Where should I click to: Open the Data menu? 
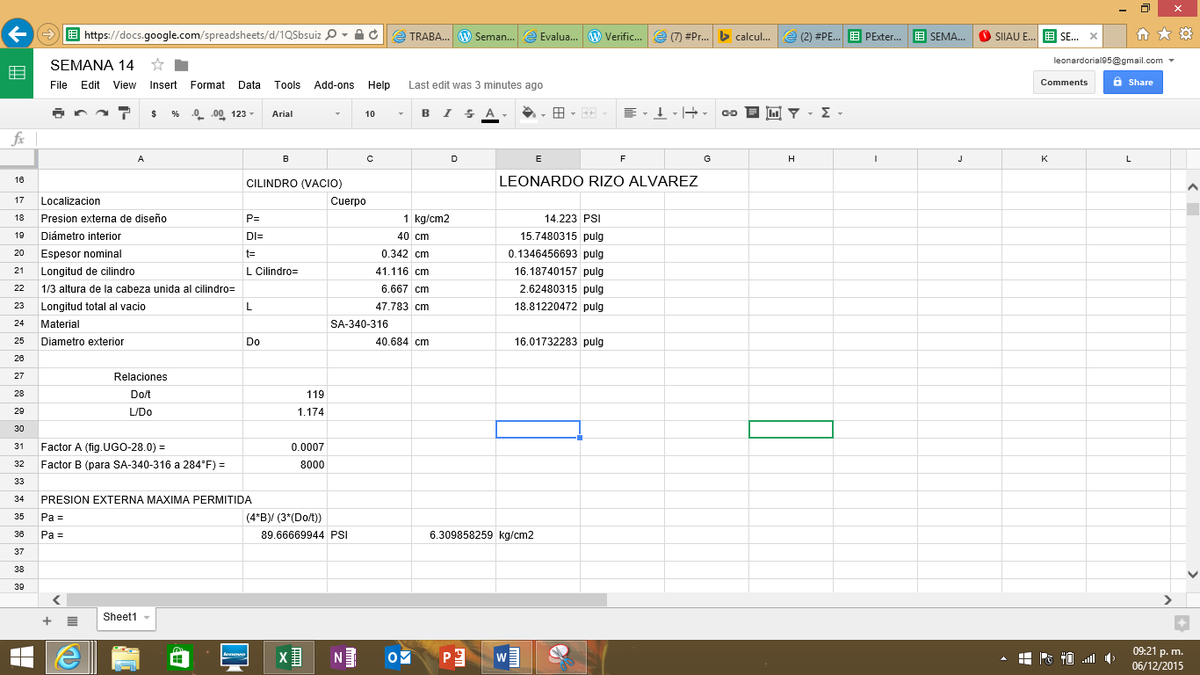[x=249, y=85]
